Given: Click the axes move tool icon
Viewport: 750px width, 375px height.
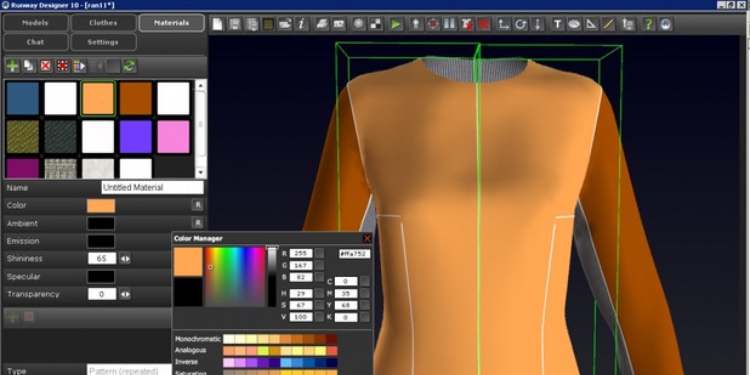Looking at the screenshot, I should [x=503, y=24].
